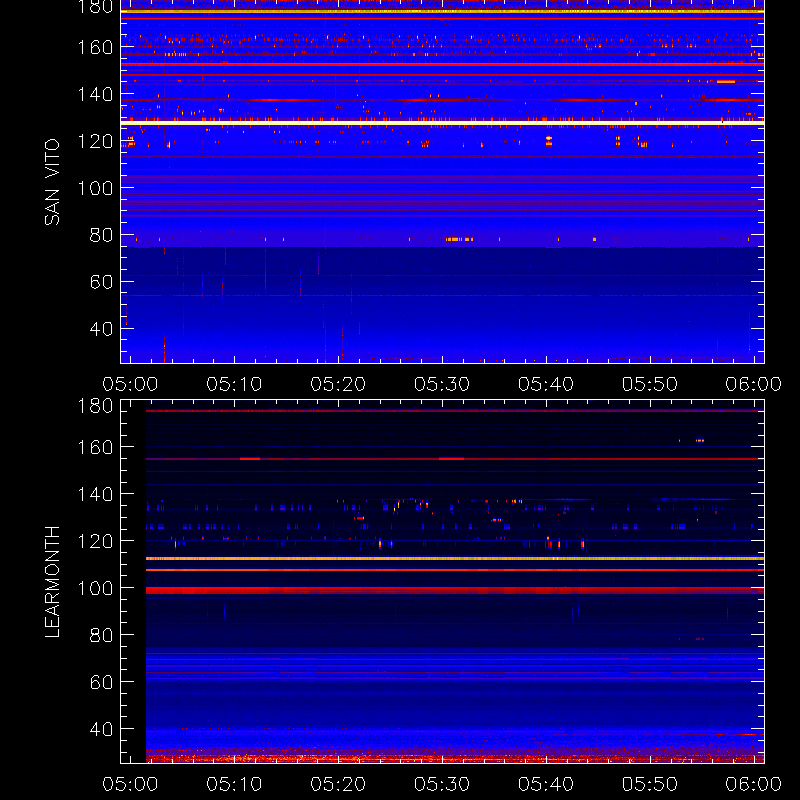
Task: Pick the 05:10 label below Learmonth plot
Action: point(234,784)
